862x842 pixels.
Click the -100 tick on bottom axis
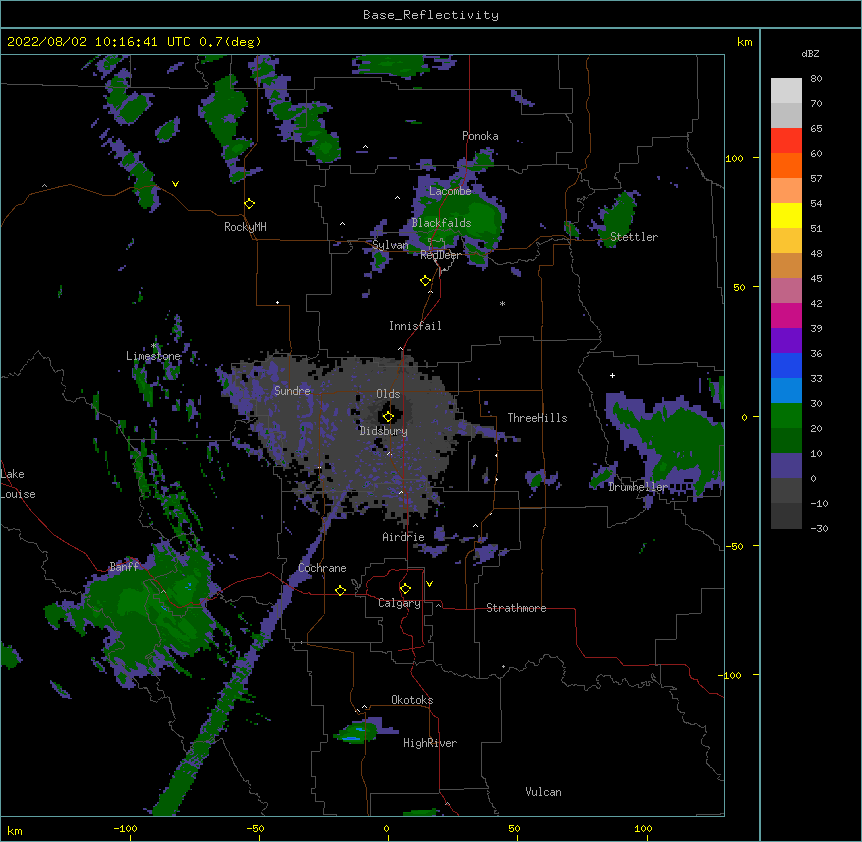click(125, 828)
